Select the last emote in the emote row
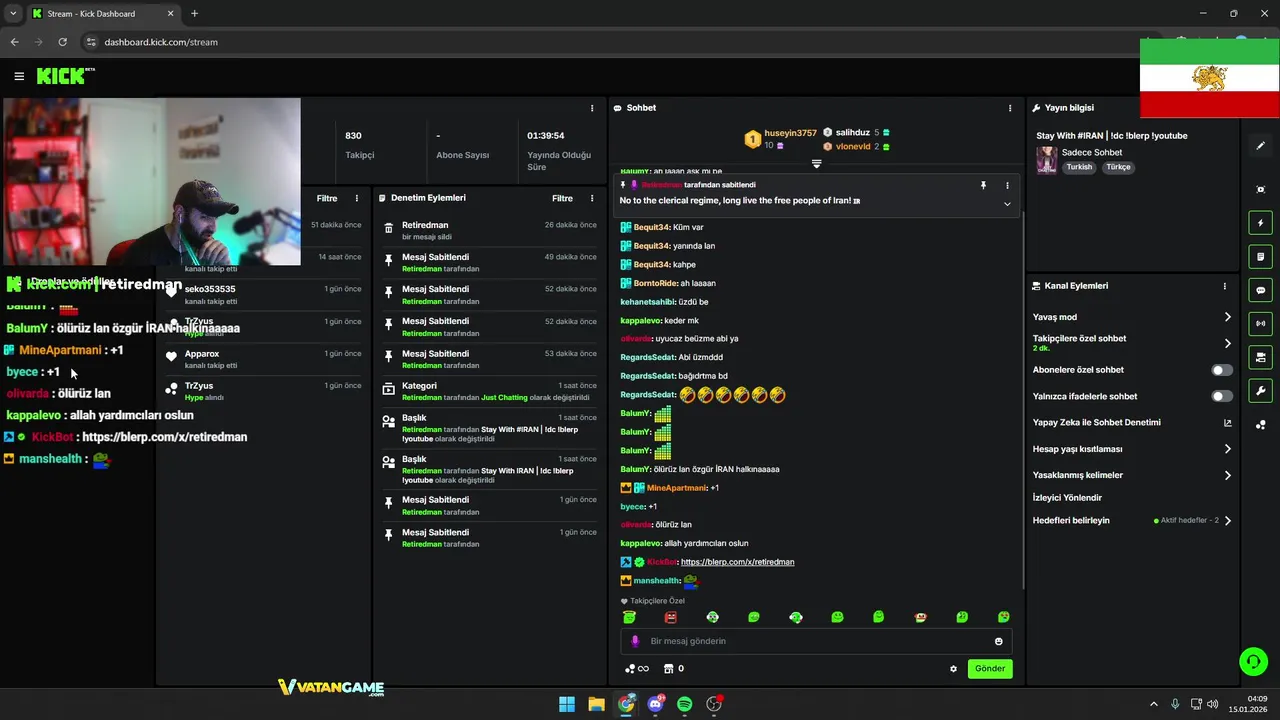Image resolution: width=1280 pixels, height=720 pixels. [1004, 617]
